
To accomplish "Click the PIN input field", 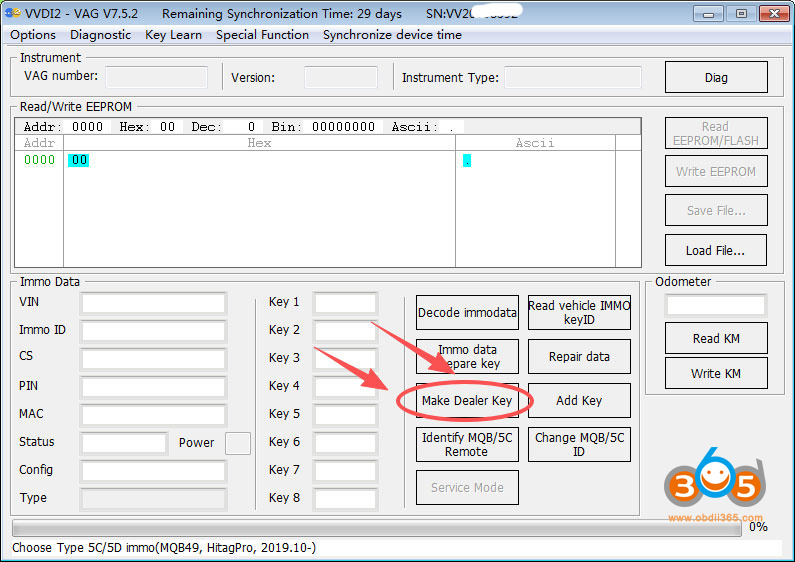I will coord(153,387).
